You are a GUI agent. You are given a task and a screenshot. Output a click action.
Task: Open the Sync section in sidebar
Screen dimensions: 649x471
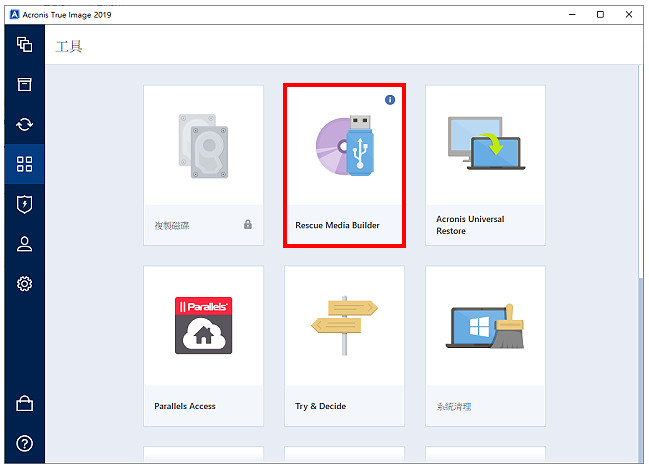click(24, 124)
